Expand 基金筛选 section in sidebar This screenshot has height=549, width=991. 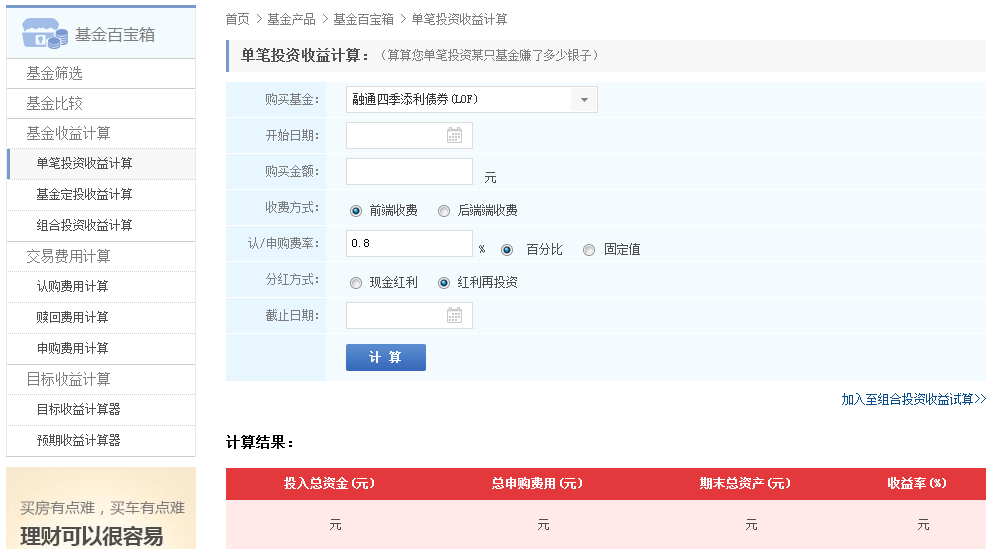(54, 73)
